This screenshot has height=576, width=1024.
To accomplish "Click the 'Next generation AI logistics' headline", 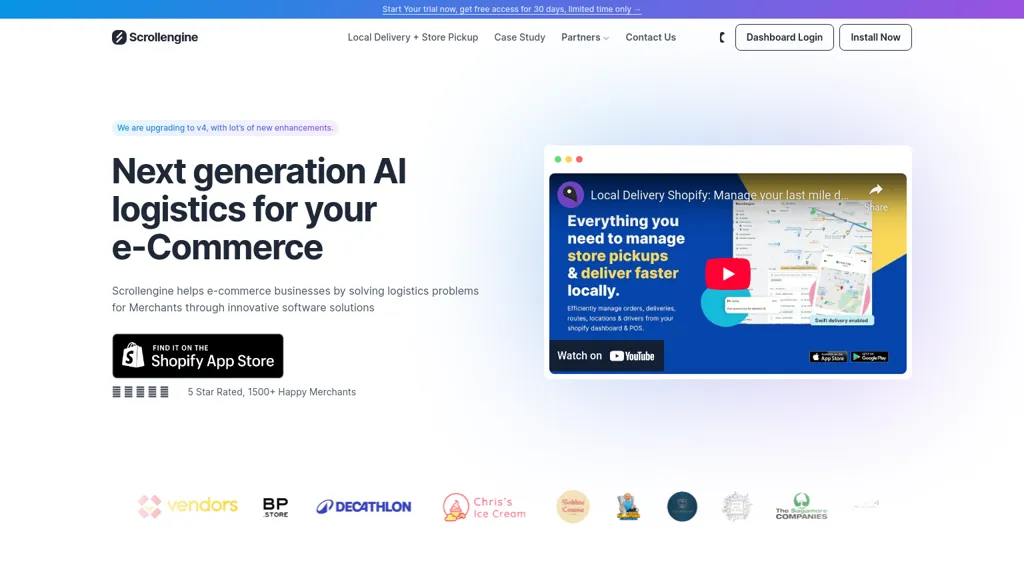I will click(259, 209).
